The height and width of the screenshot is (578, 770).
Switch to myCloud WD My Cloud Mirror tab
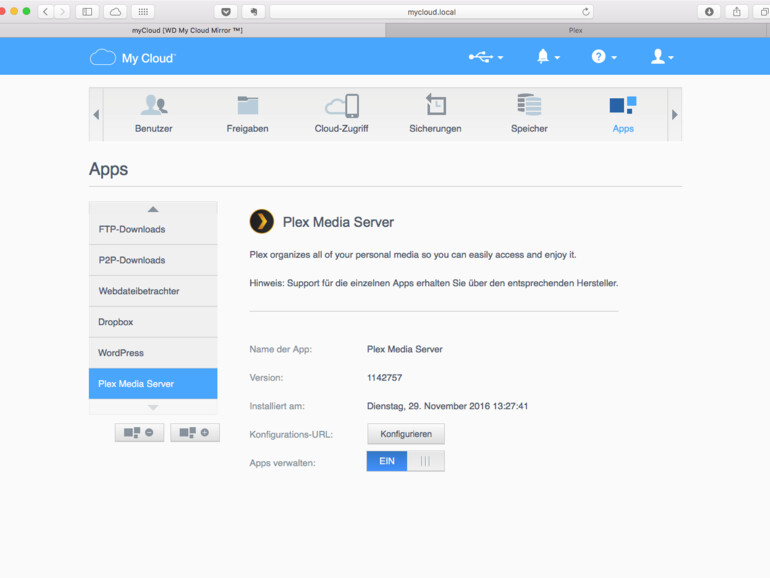[x=192, y=30]
